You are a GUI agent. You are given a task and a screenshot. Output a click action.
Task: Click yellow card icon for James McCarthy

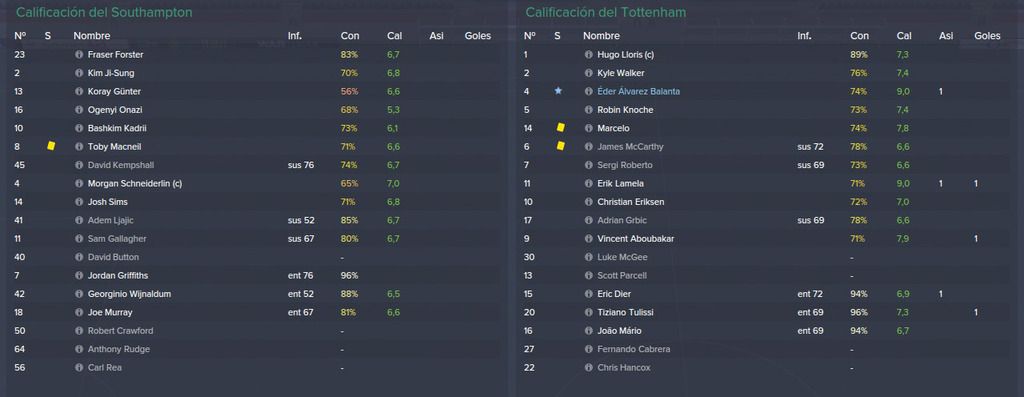click(560, 146)
